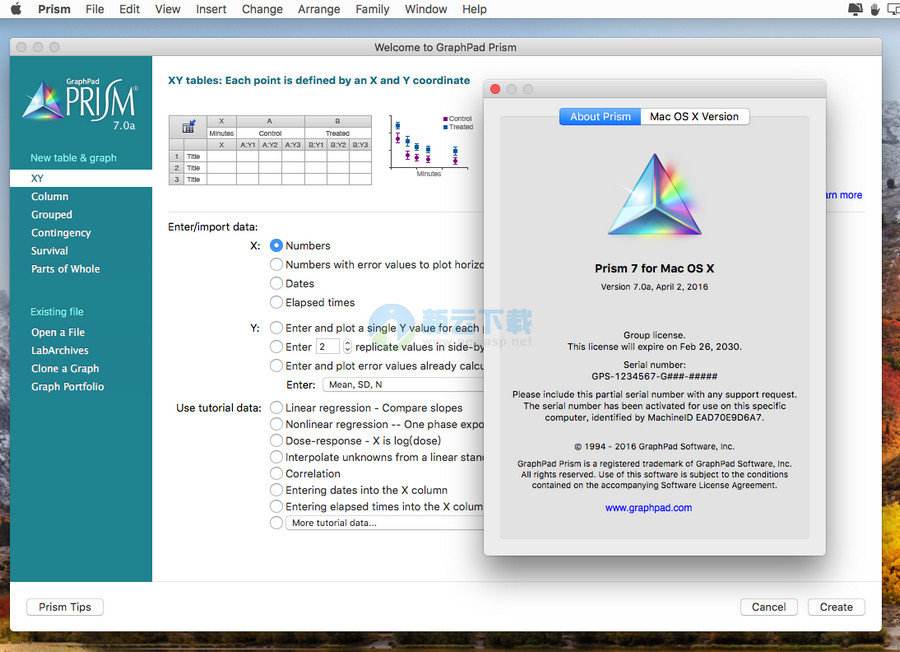Click the import table icon in the XY preview
Viewport: 900px width, 652px height.
pyautogui.click(x=188, y=127)
